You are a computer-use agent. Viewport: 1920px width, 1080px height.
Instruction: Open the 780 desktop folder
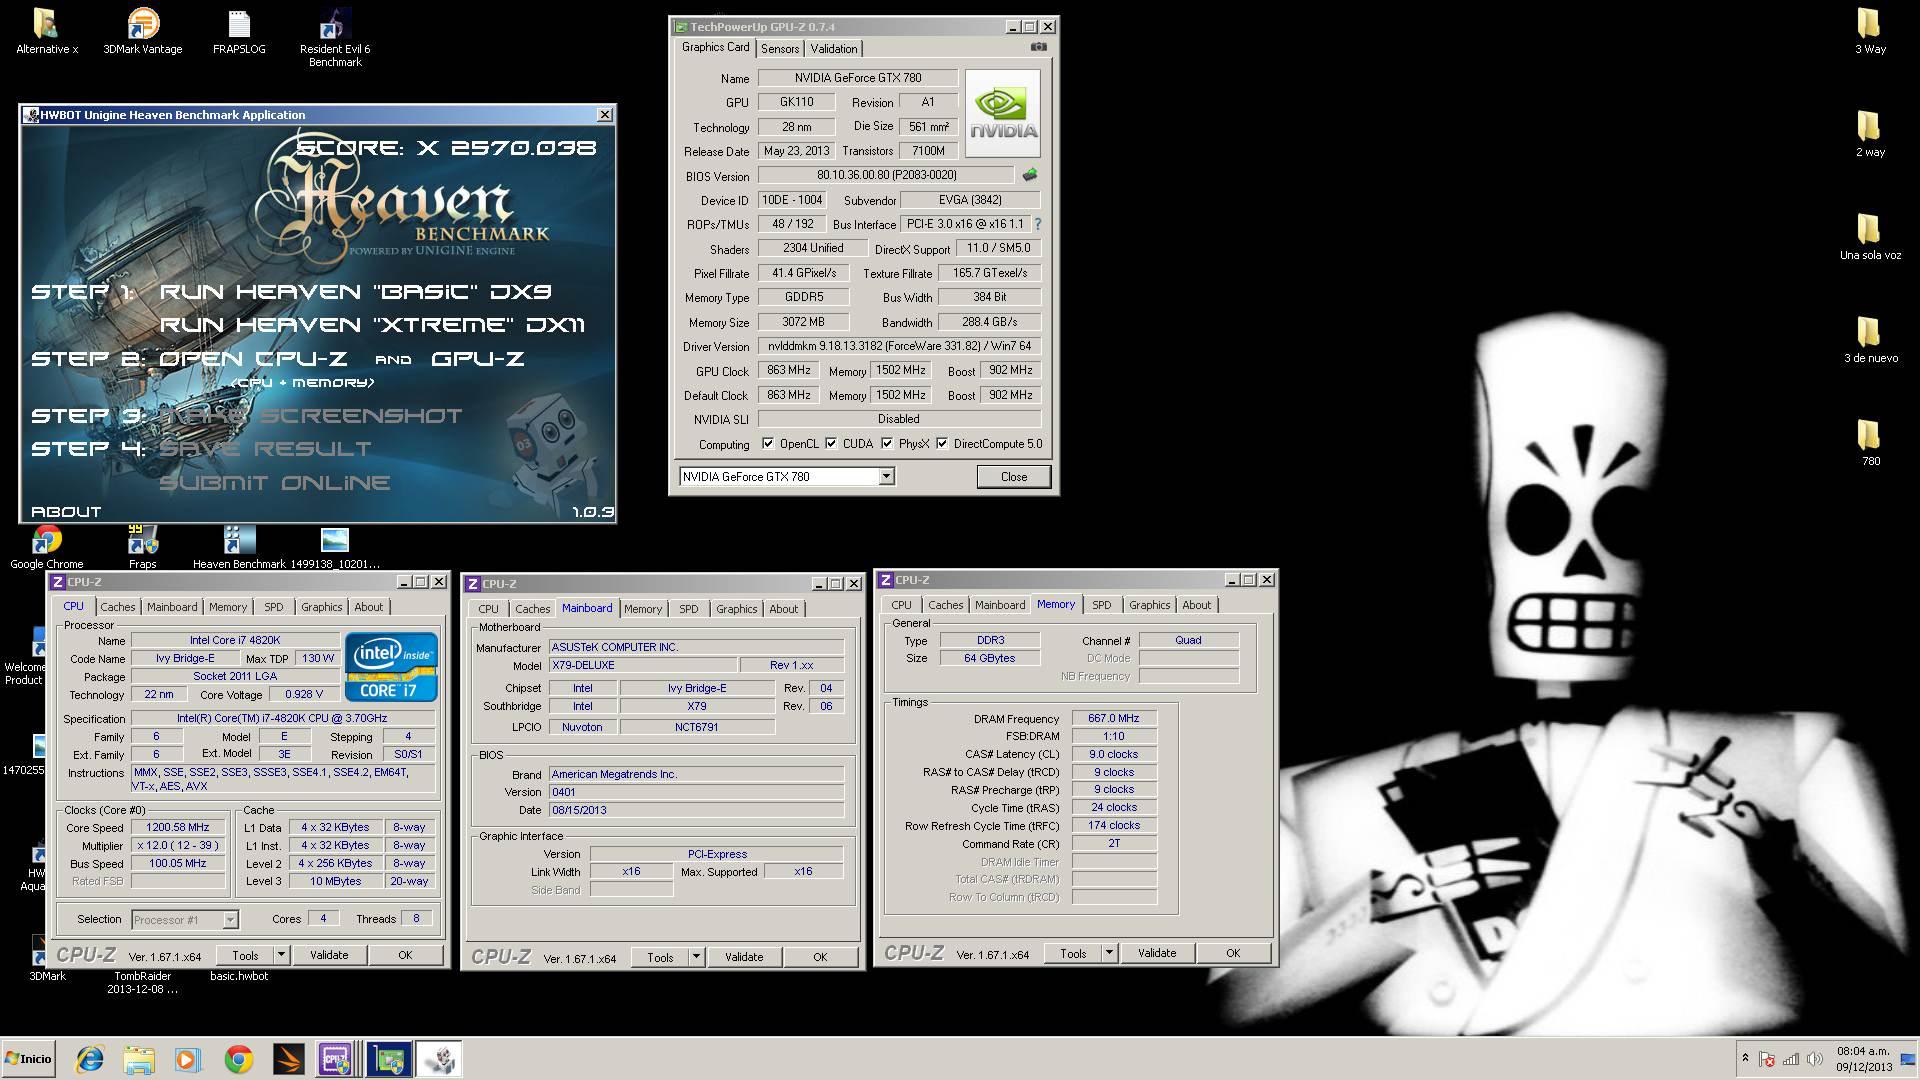click(x=1870, y=442)
